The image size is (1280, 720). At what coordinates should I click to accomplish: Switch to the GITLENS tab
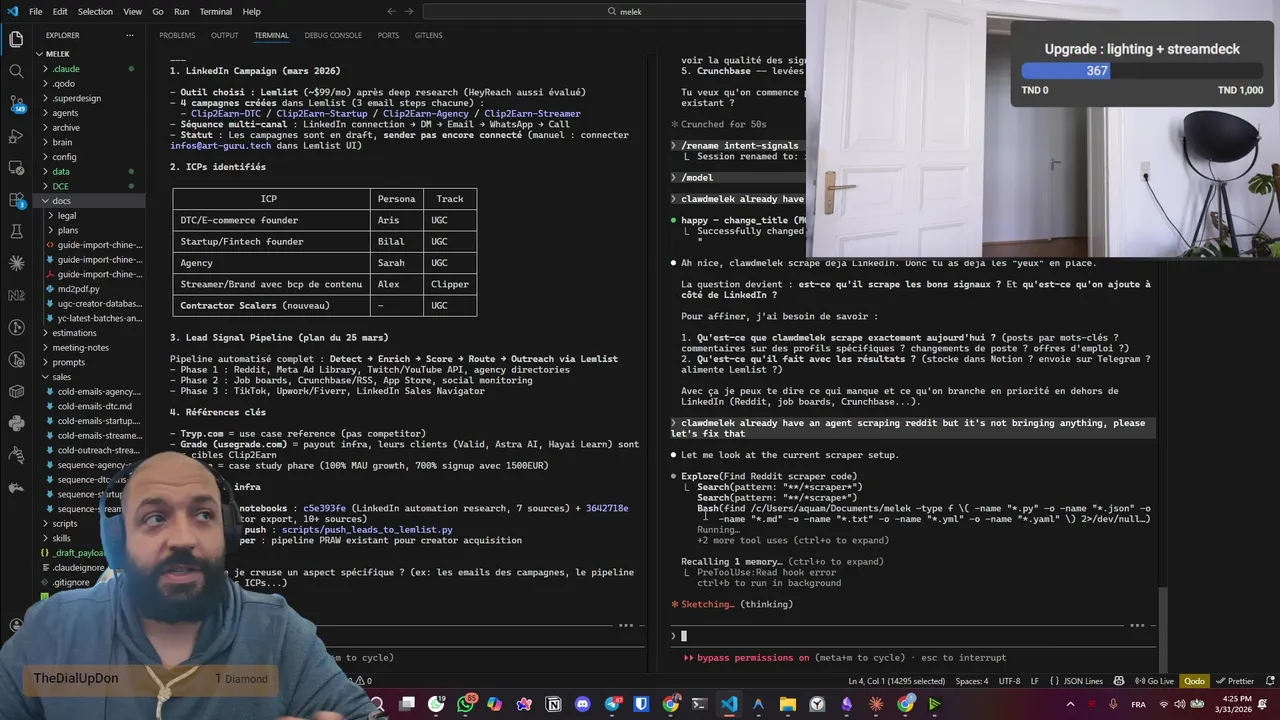428,35
